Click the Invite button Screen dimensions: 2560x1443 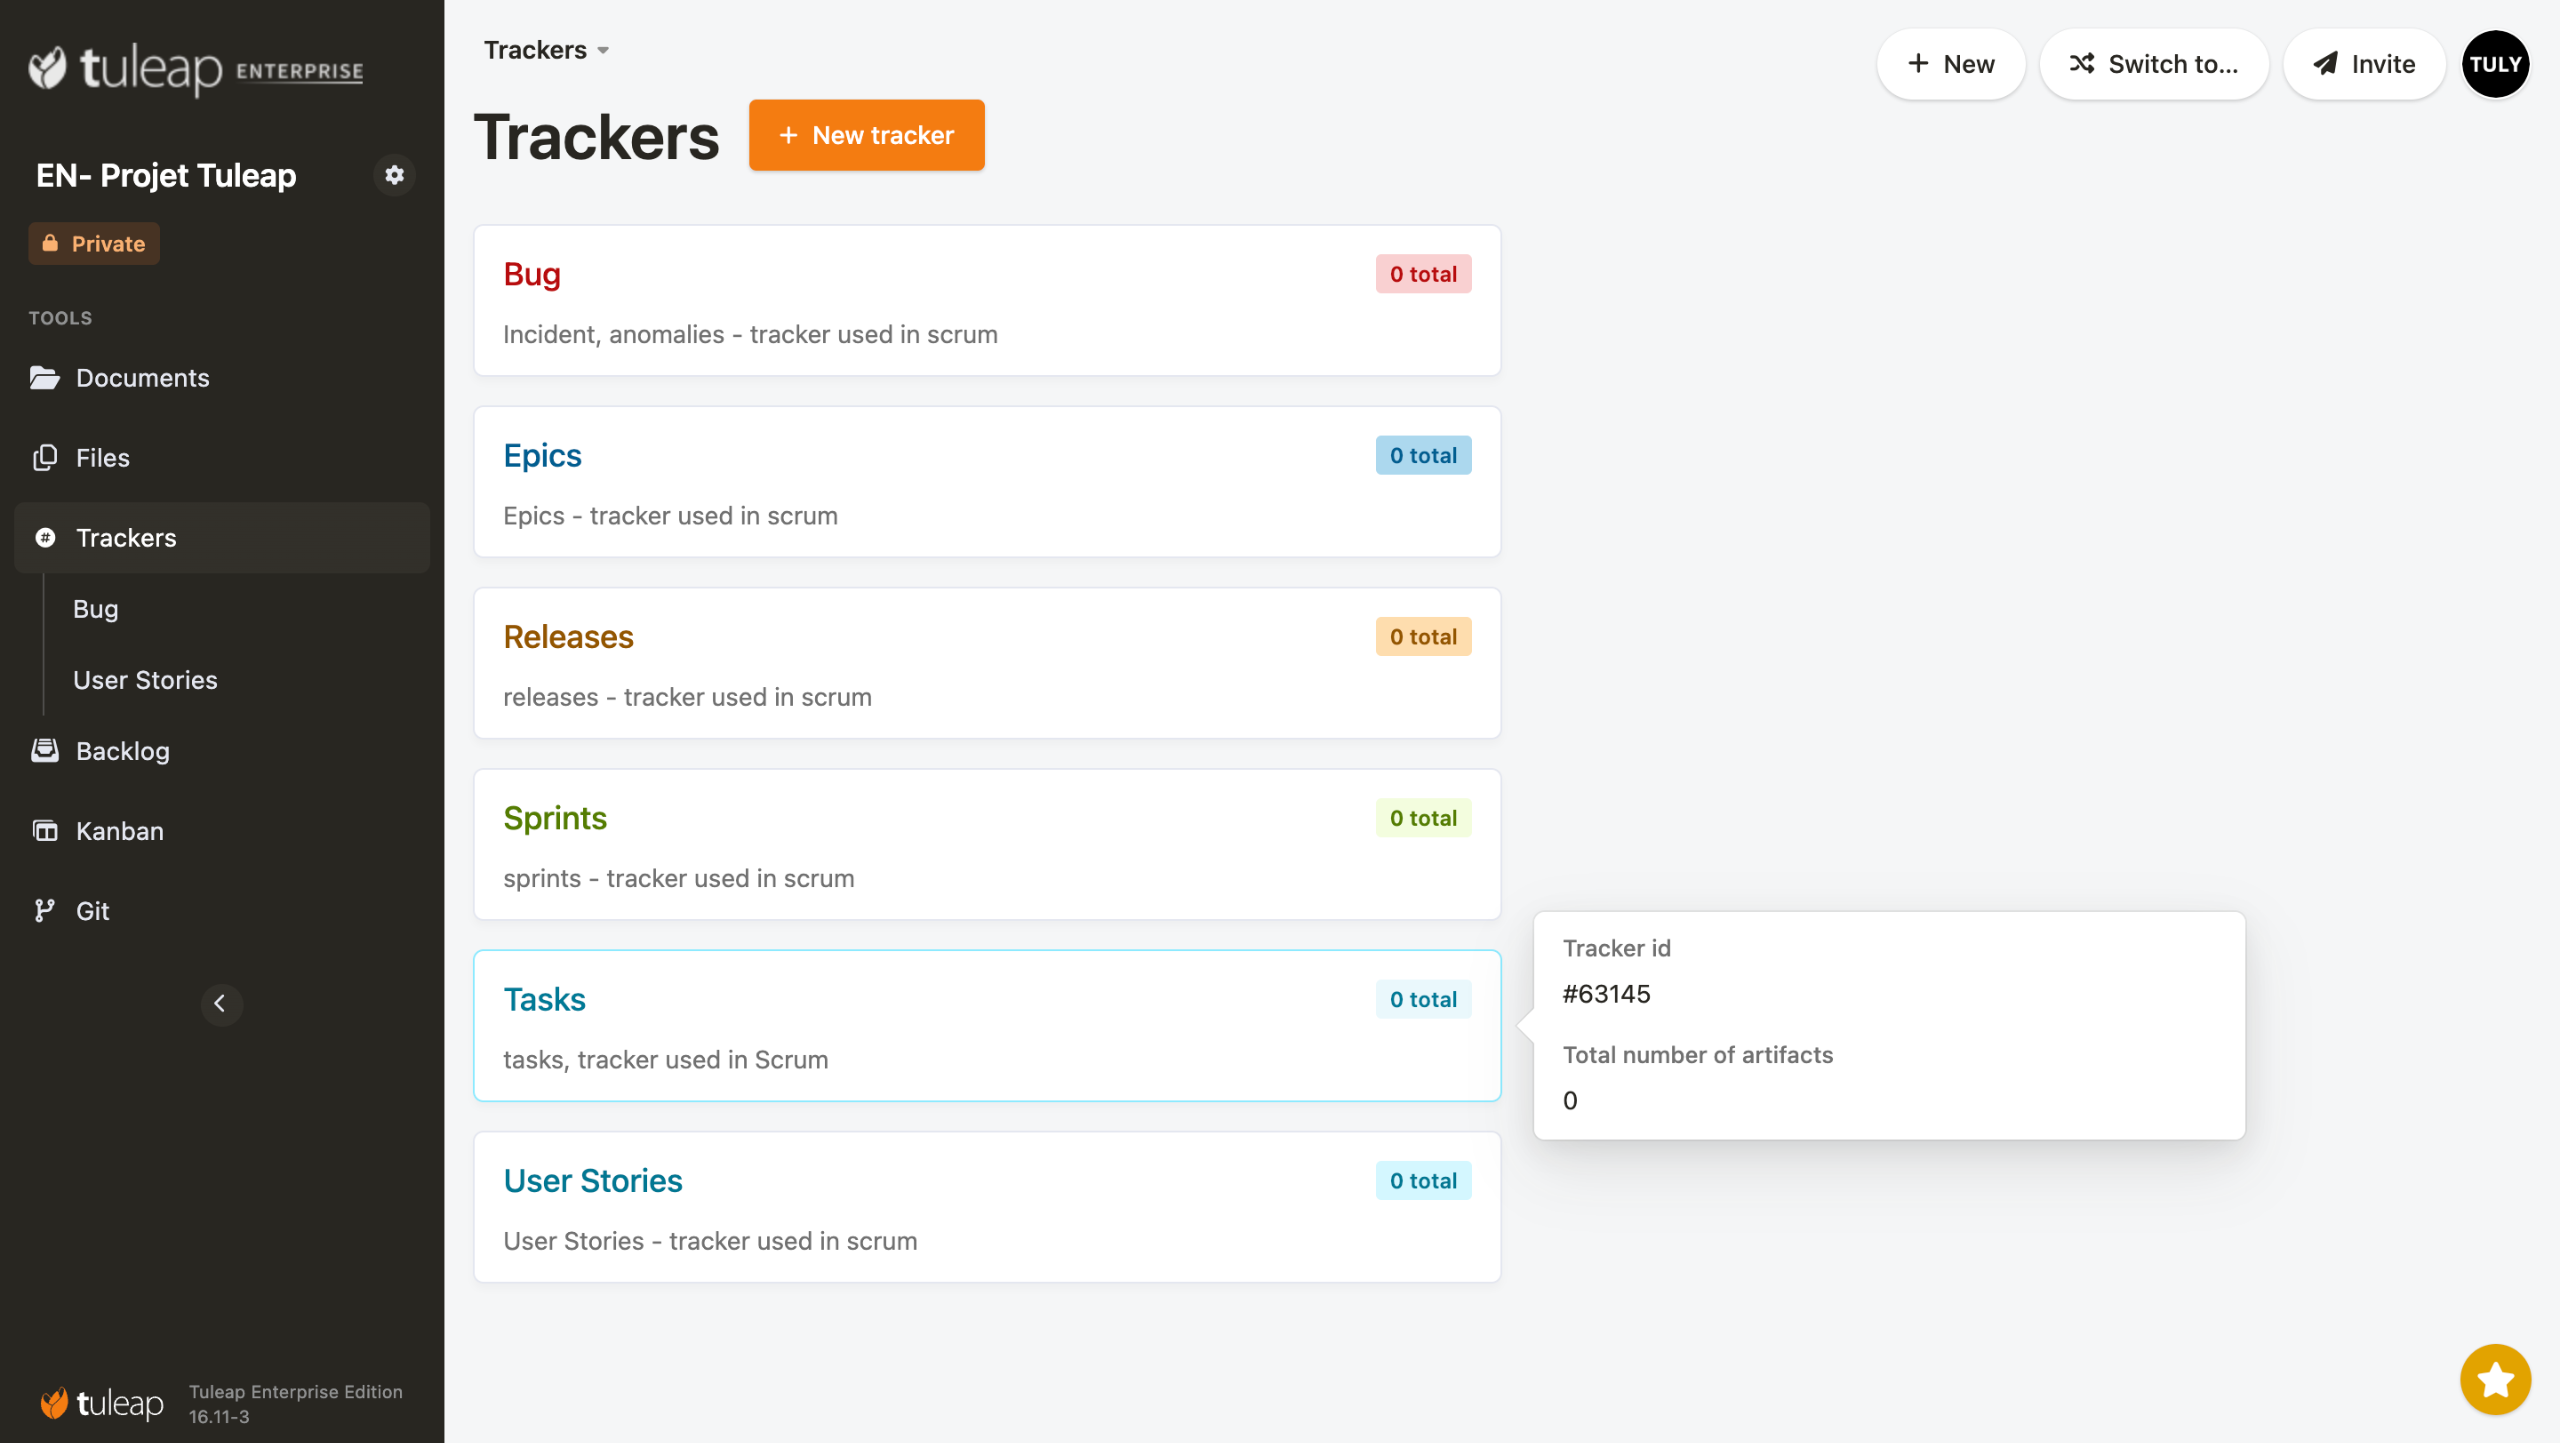pos(2364,64)
